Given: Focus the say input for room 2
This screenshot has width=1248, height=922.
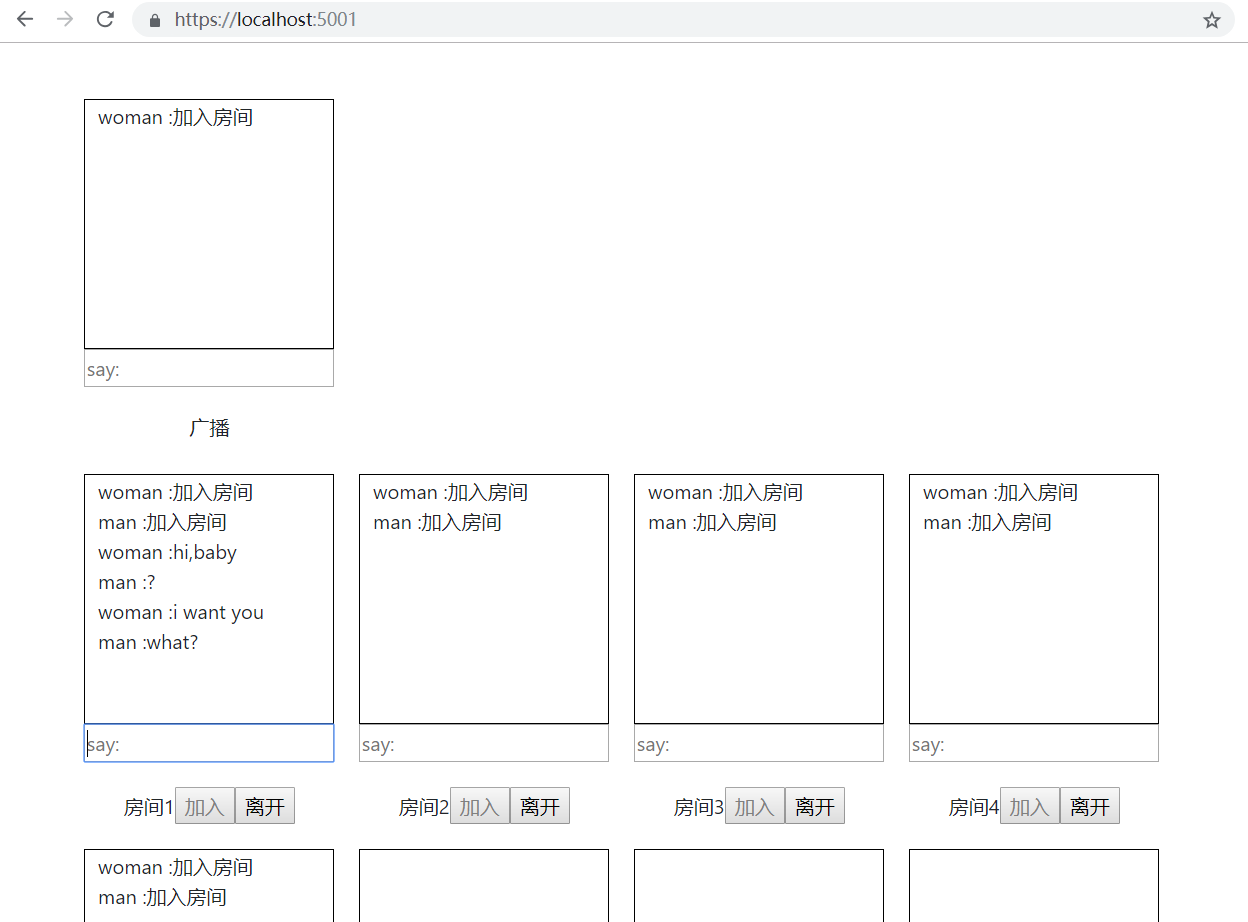Looking at the screenshot, I should 484,743.
